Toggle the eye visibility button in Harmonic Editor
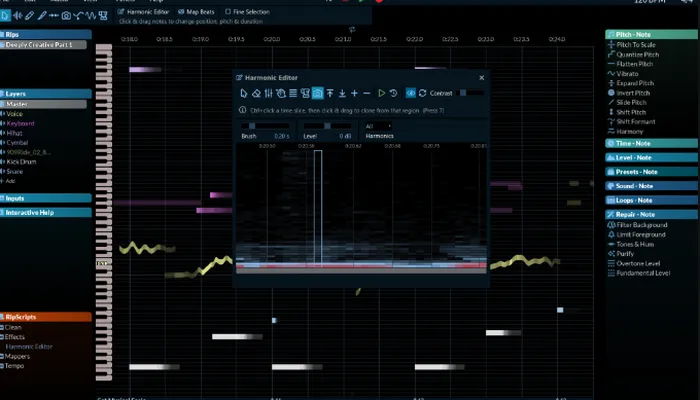Image resolution: width=700 pixels, height=400 pixels. (410, 93)
